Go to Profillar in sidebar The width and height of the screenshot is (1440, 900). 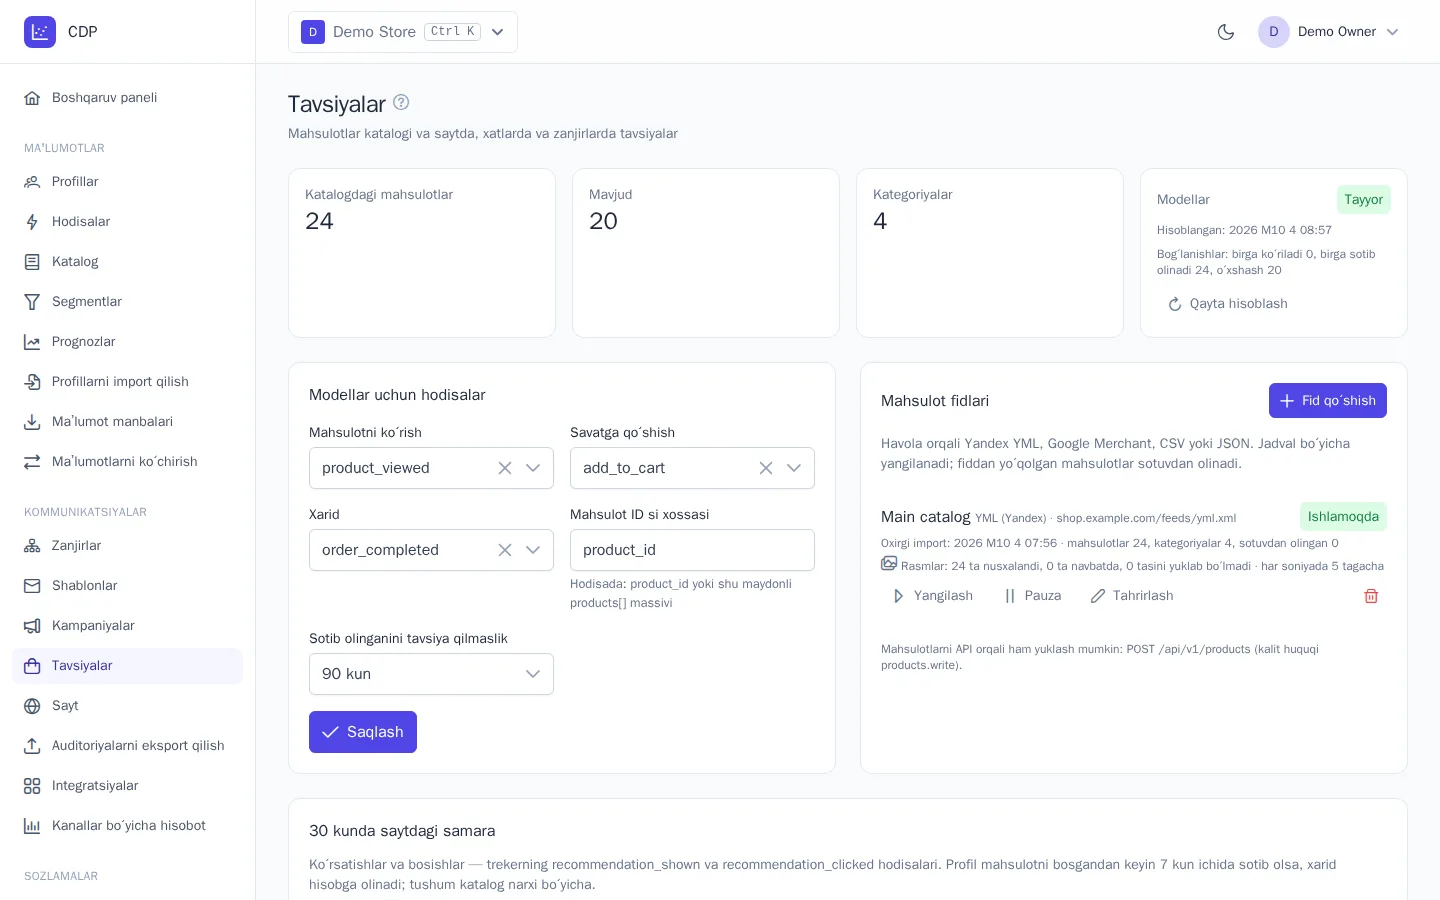click(x=127, y=182)
